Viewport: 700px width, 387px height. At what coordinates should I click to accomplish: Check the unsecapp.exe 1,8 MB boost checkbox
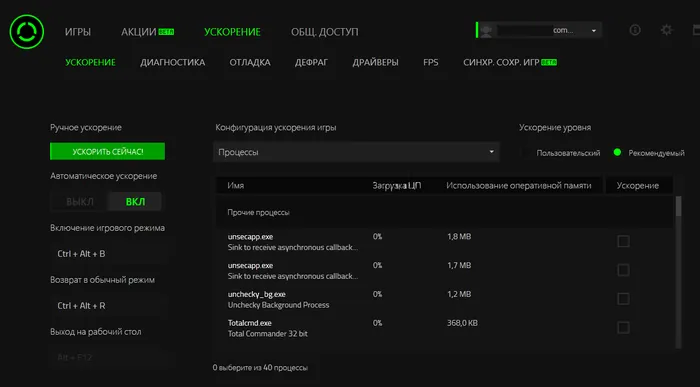coord(623,241)
